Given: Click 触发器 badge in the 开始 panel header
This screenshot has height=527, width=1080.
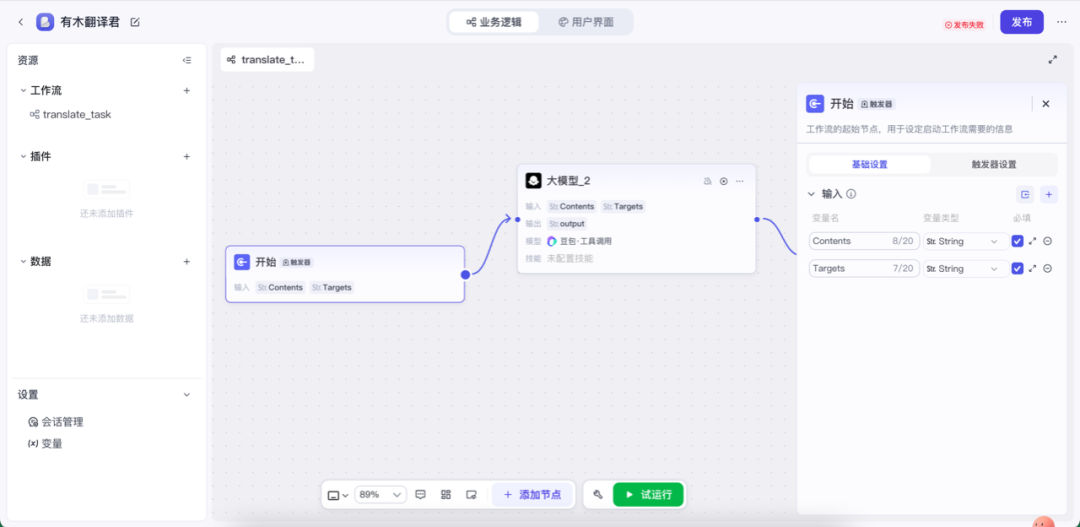Looking at the screenshot, I should click(877, 105).
